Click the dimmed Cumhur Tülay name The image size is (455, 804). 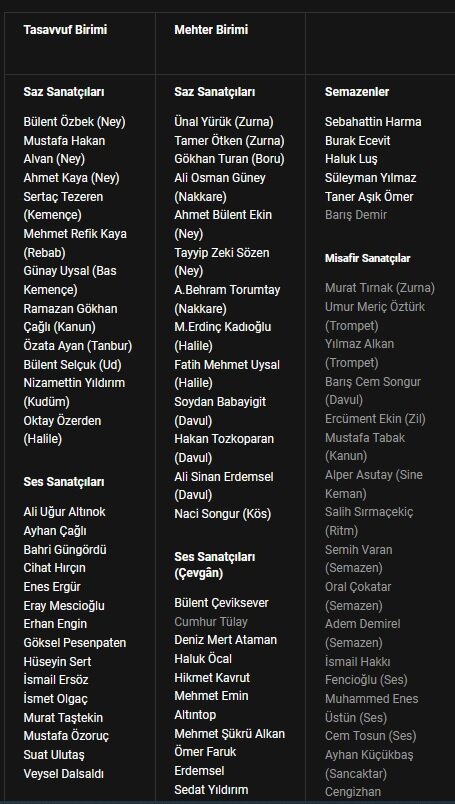point(211,622)
